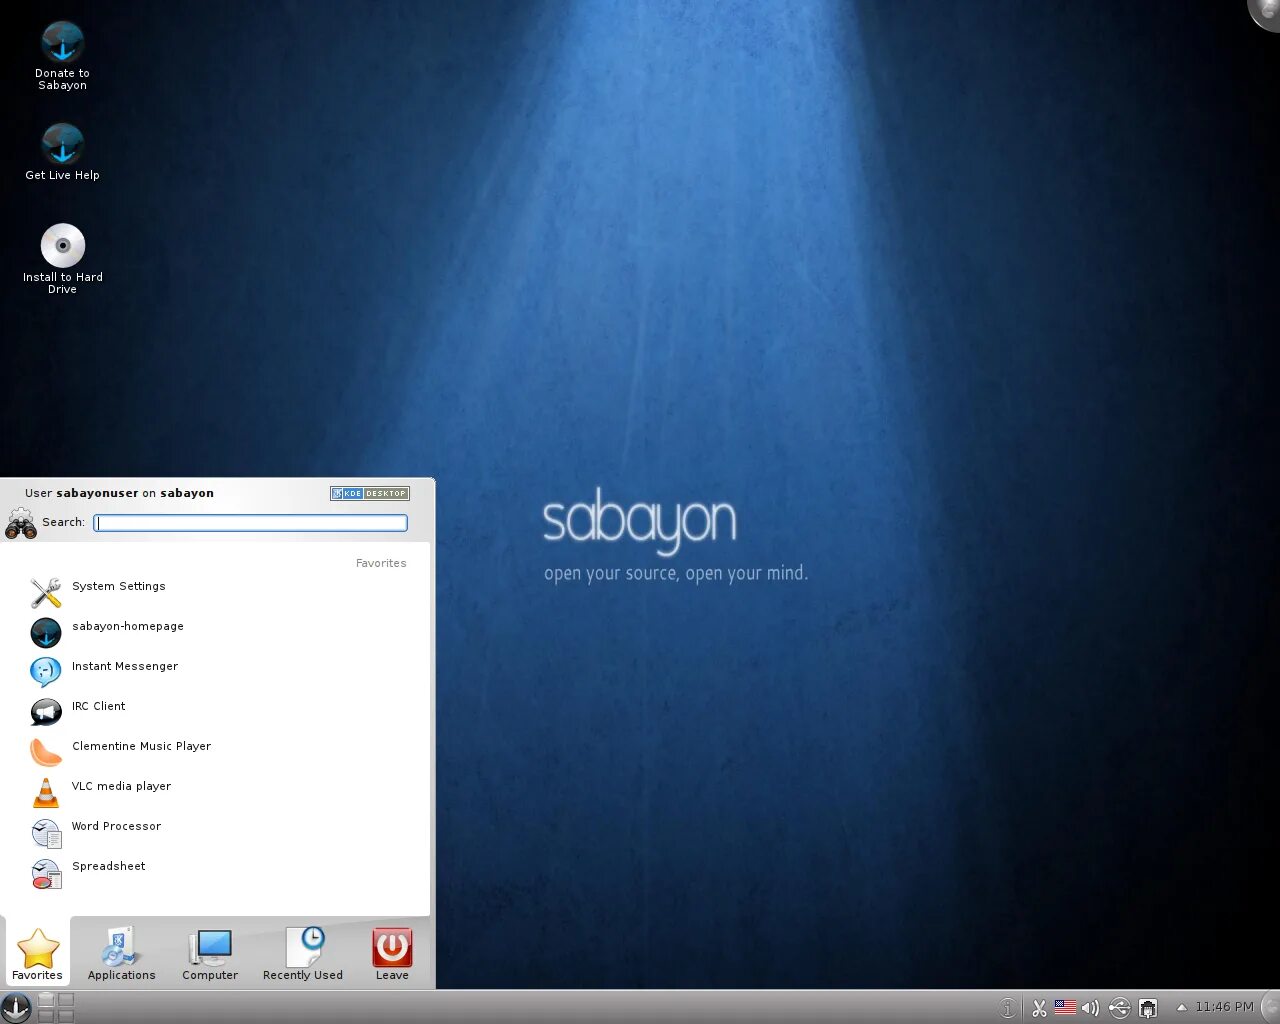Open the USB device notifier icon
Viewport: 1280px width, 1024px height.
pos(1119,1008)
